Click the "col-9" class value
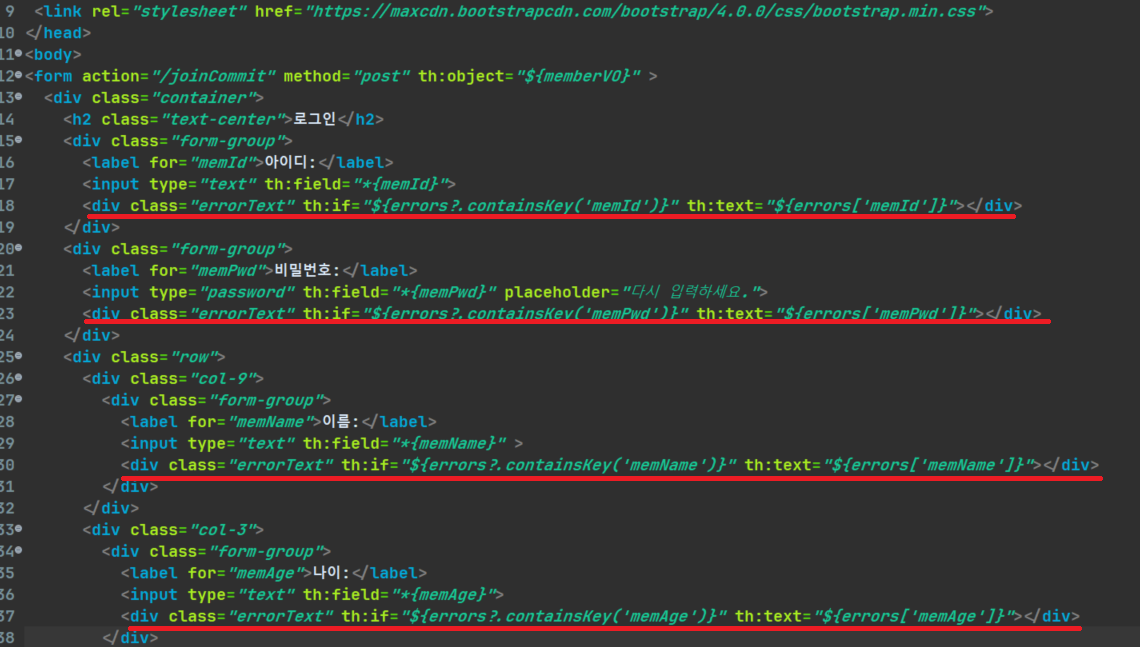 [221, 379]
